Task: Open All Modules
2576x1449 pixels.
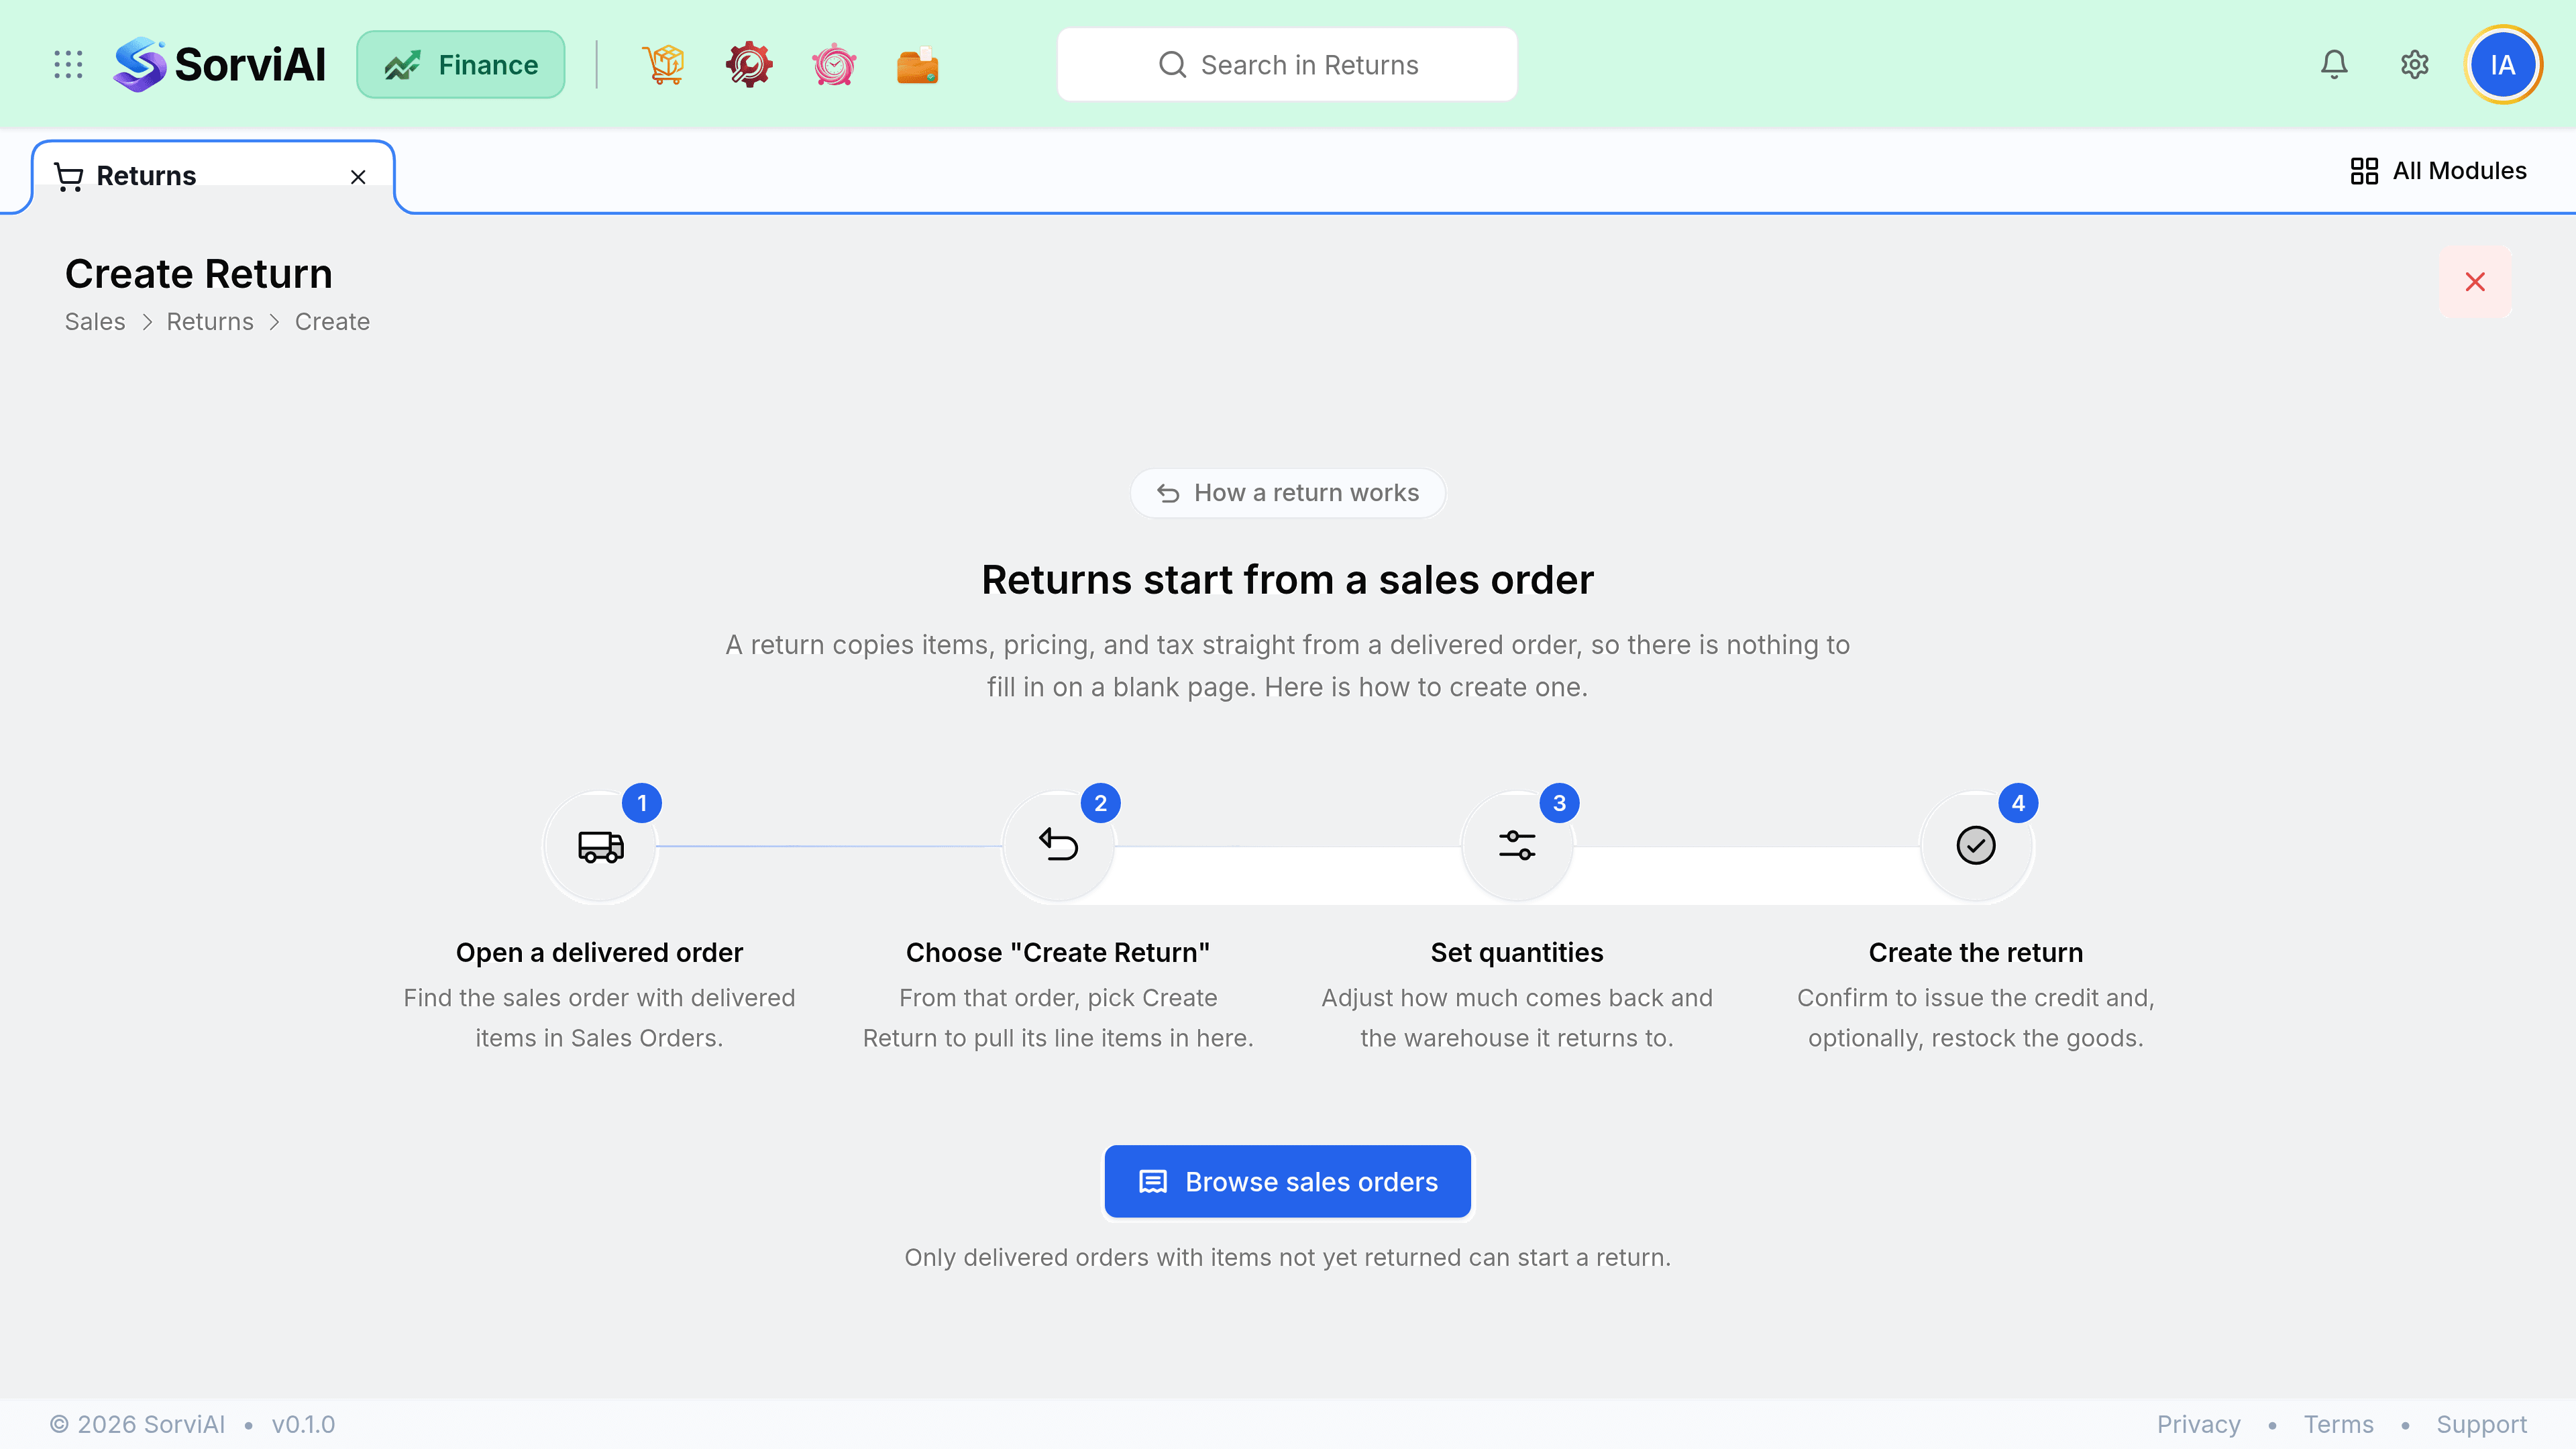Action: [2439, 171]
